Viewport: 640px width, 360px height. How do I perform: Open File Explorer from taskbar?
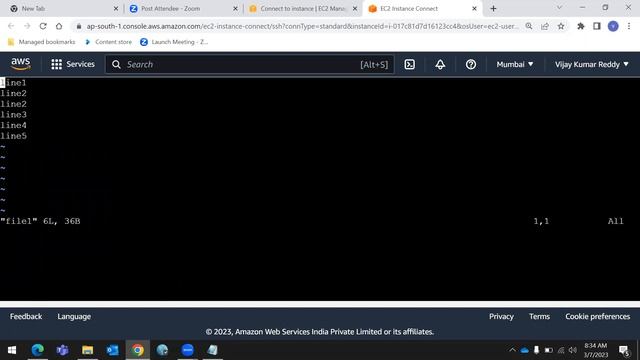coord(87,350)
